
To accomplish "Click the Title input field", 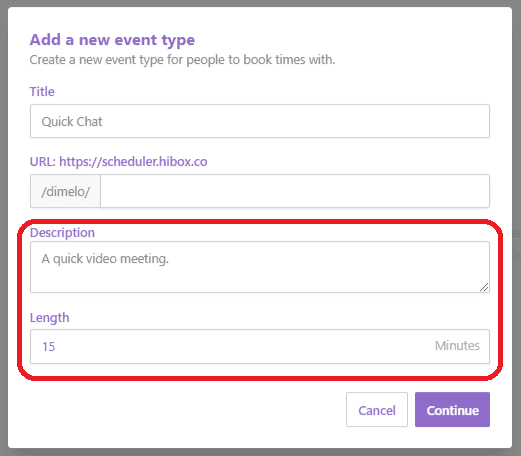I will (x=260, y=121).
